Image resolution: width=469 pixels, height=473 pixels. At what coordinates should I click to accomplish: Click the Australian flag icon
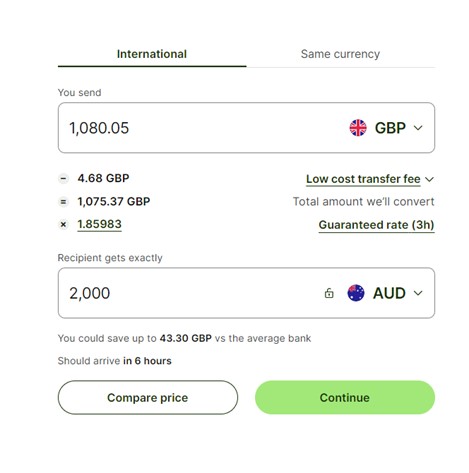point(356,293)
